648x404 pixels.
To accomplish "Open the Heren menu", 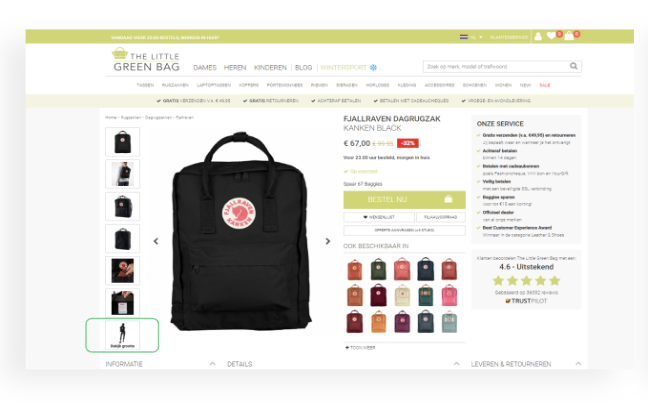I will coord(235,67).
